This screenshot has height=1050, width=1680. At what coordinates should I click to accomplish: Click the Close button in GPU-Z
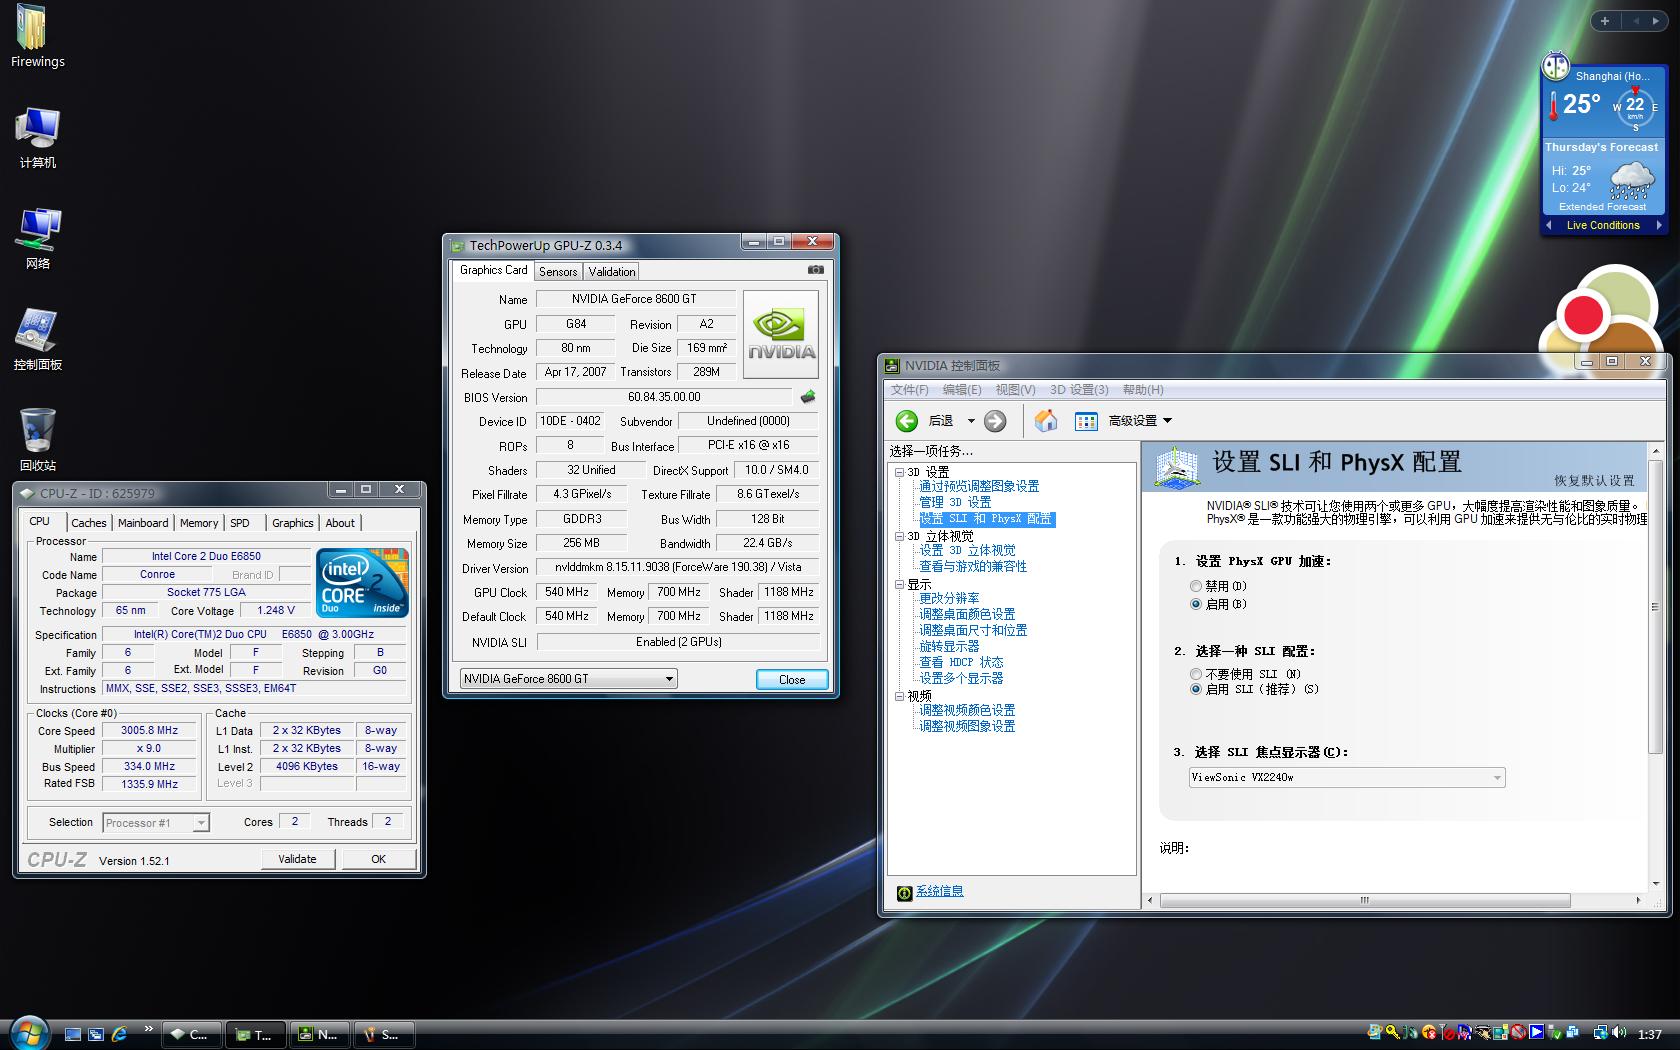[x=792, y=680]
